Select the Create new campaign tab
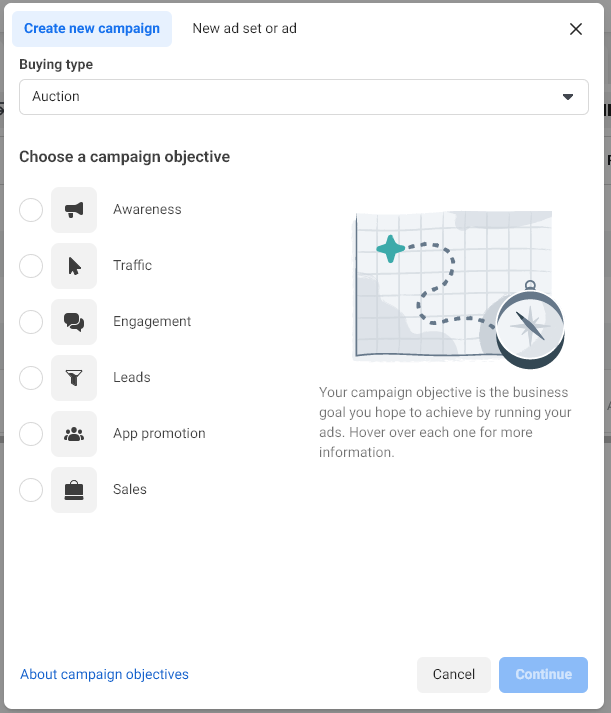This screenshot has width=611, height=713. click(x=92, y=29)
